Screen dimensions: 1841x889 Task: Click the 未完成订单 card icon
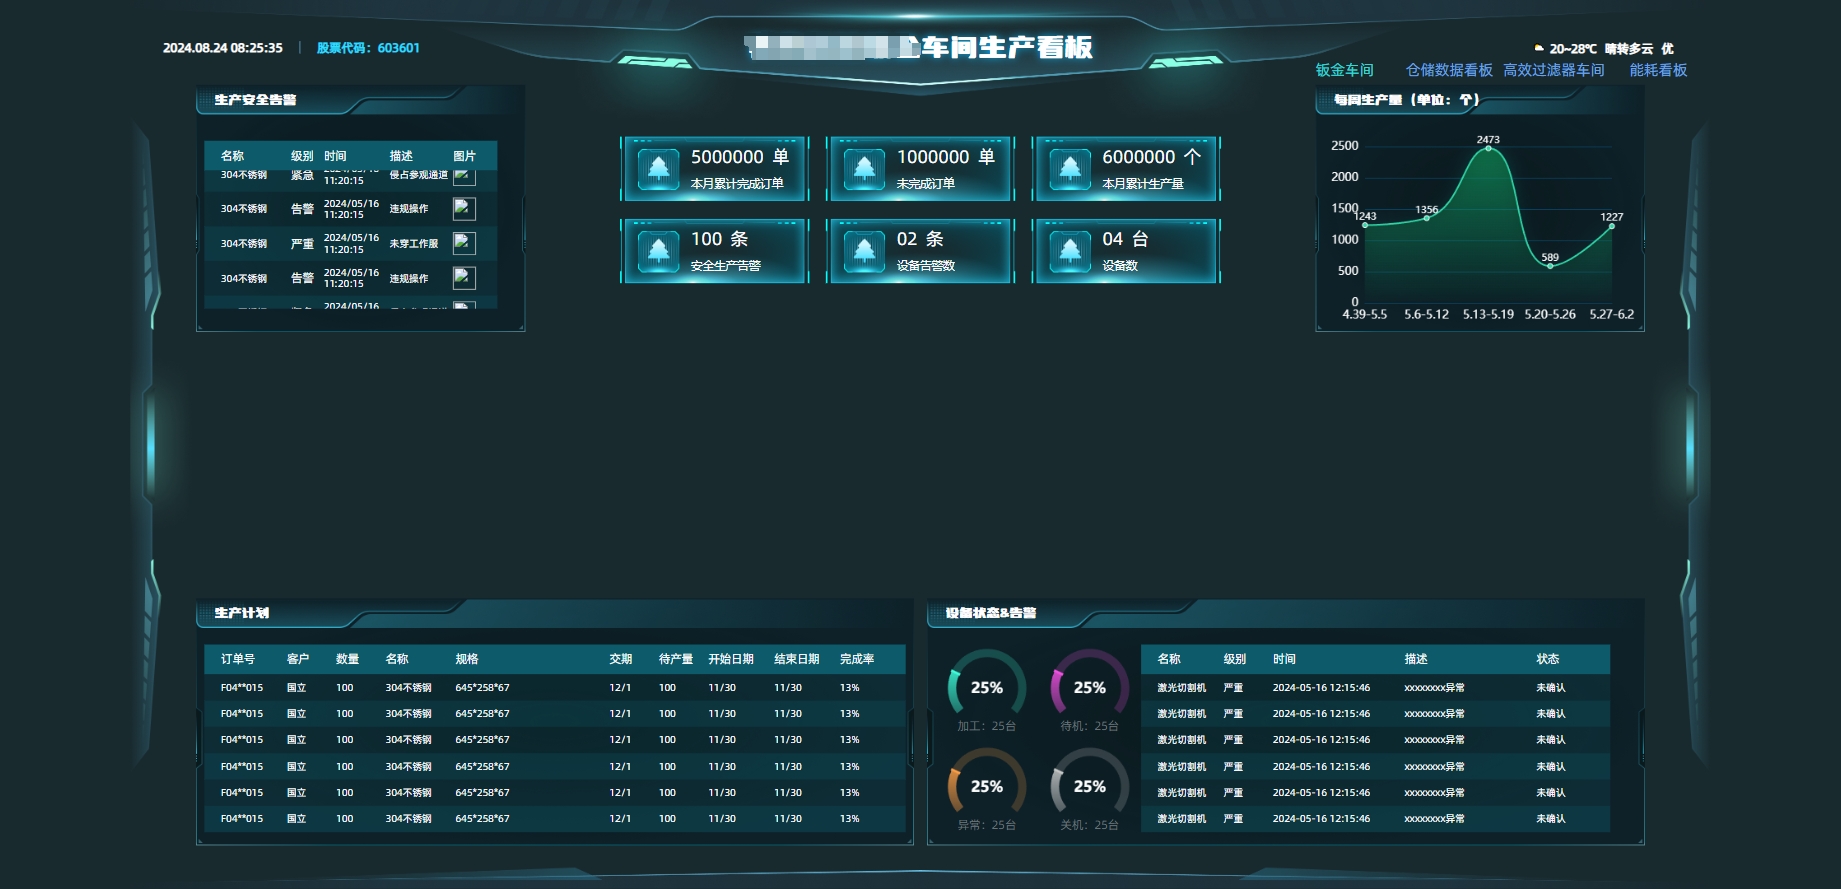(864, 169)
